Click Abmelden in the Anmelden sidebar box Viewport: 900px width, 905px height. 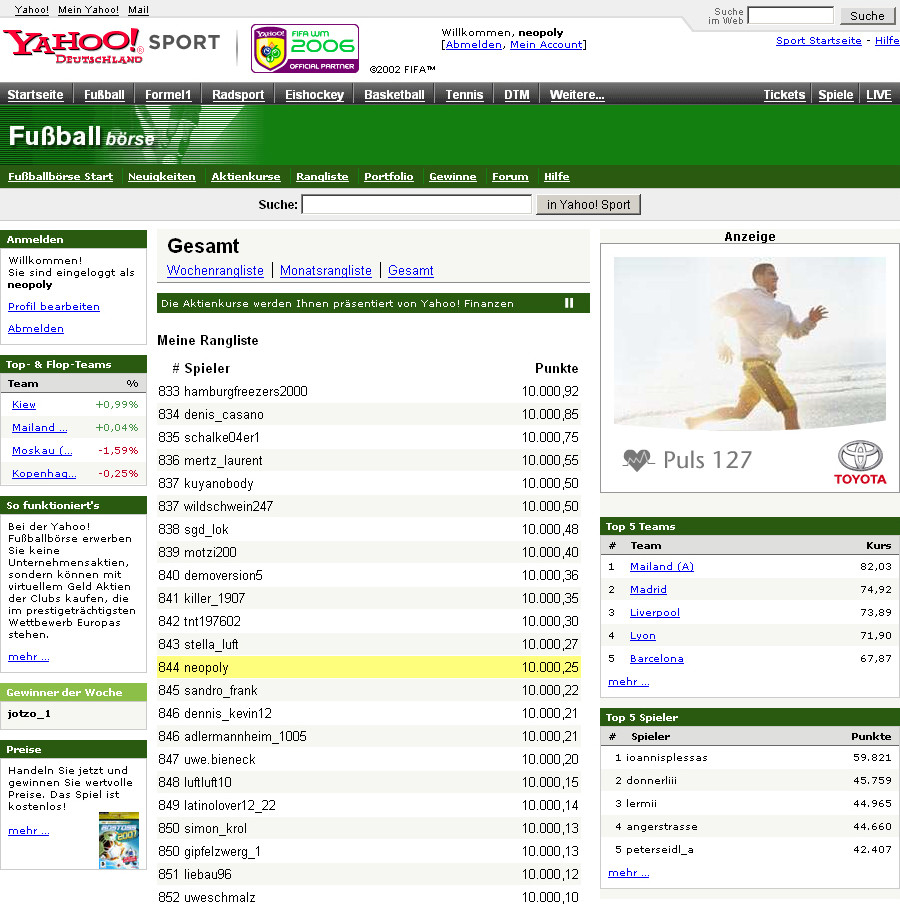(36, 328)
